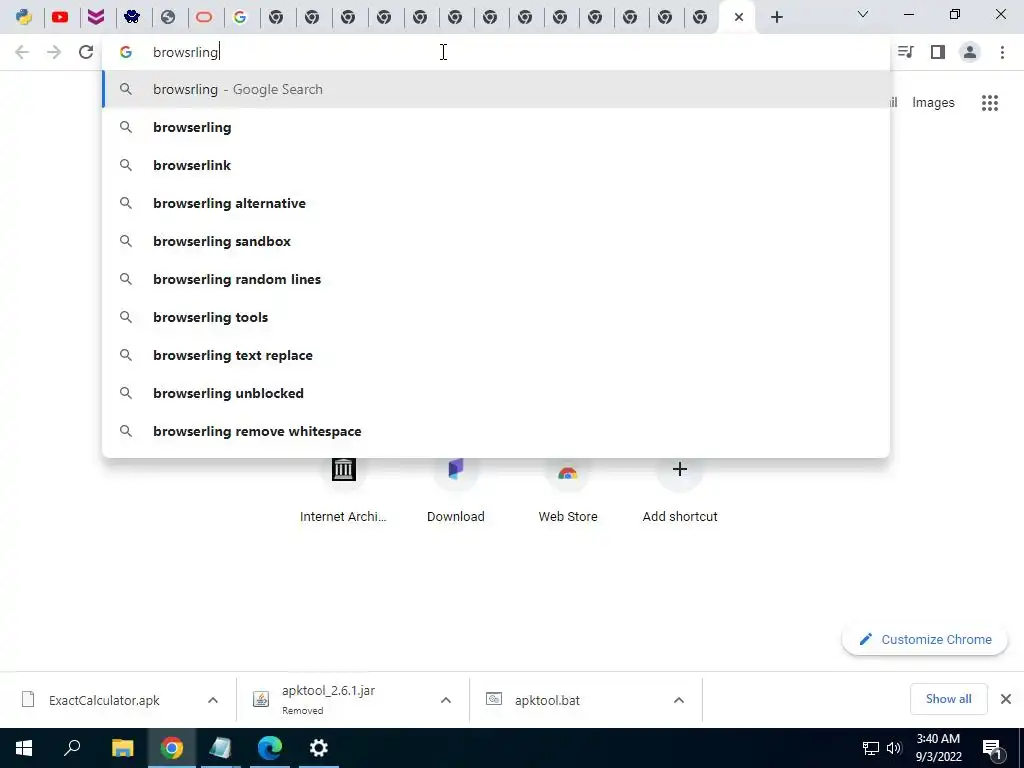Open File Explorer from the taskbar
The height and width of the screenshot is (768, 1024).
point(122,748)
